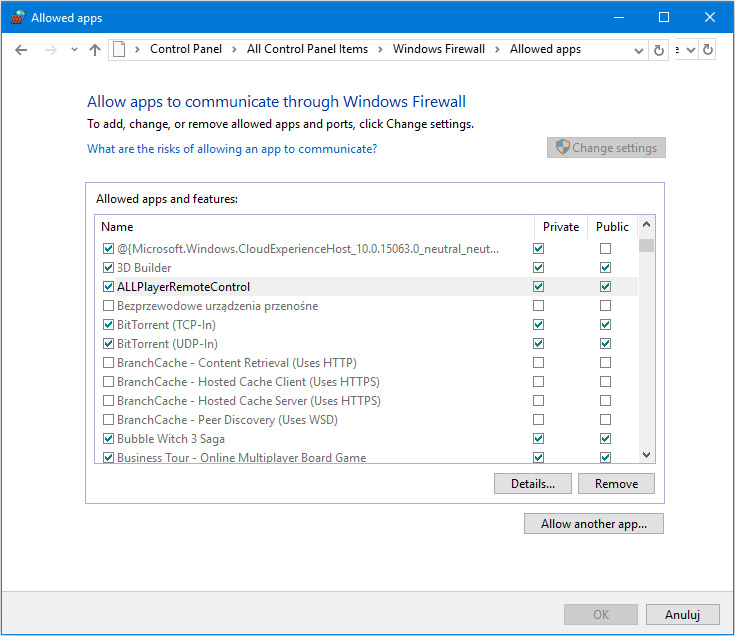Toggle Private checkbox for 3D Builder

pos(539,268)
